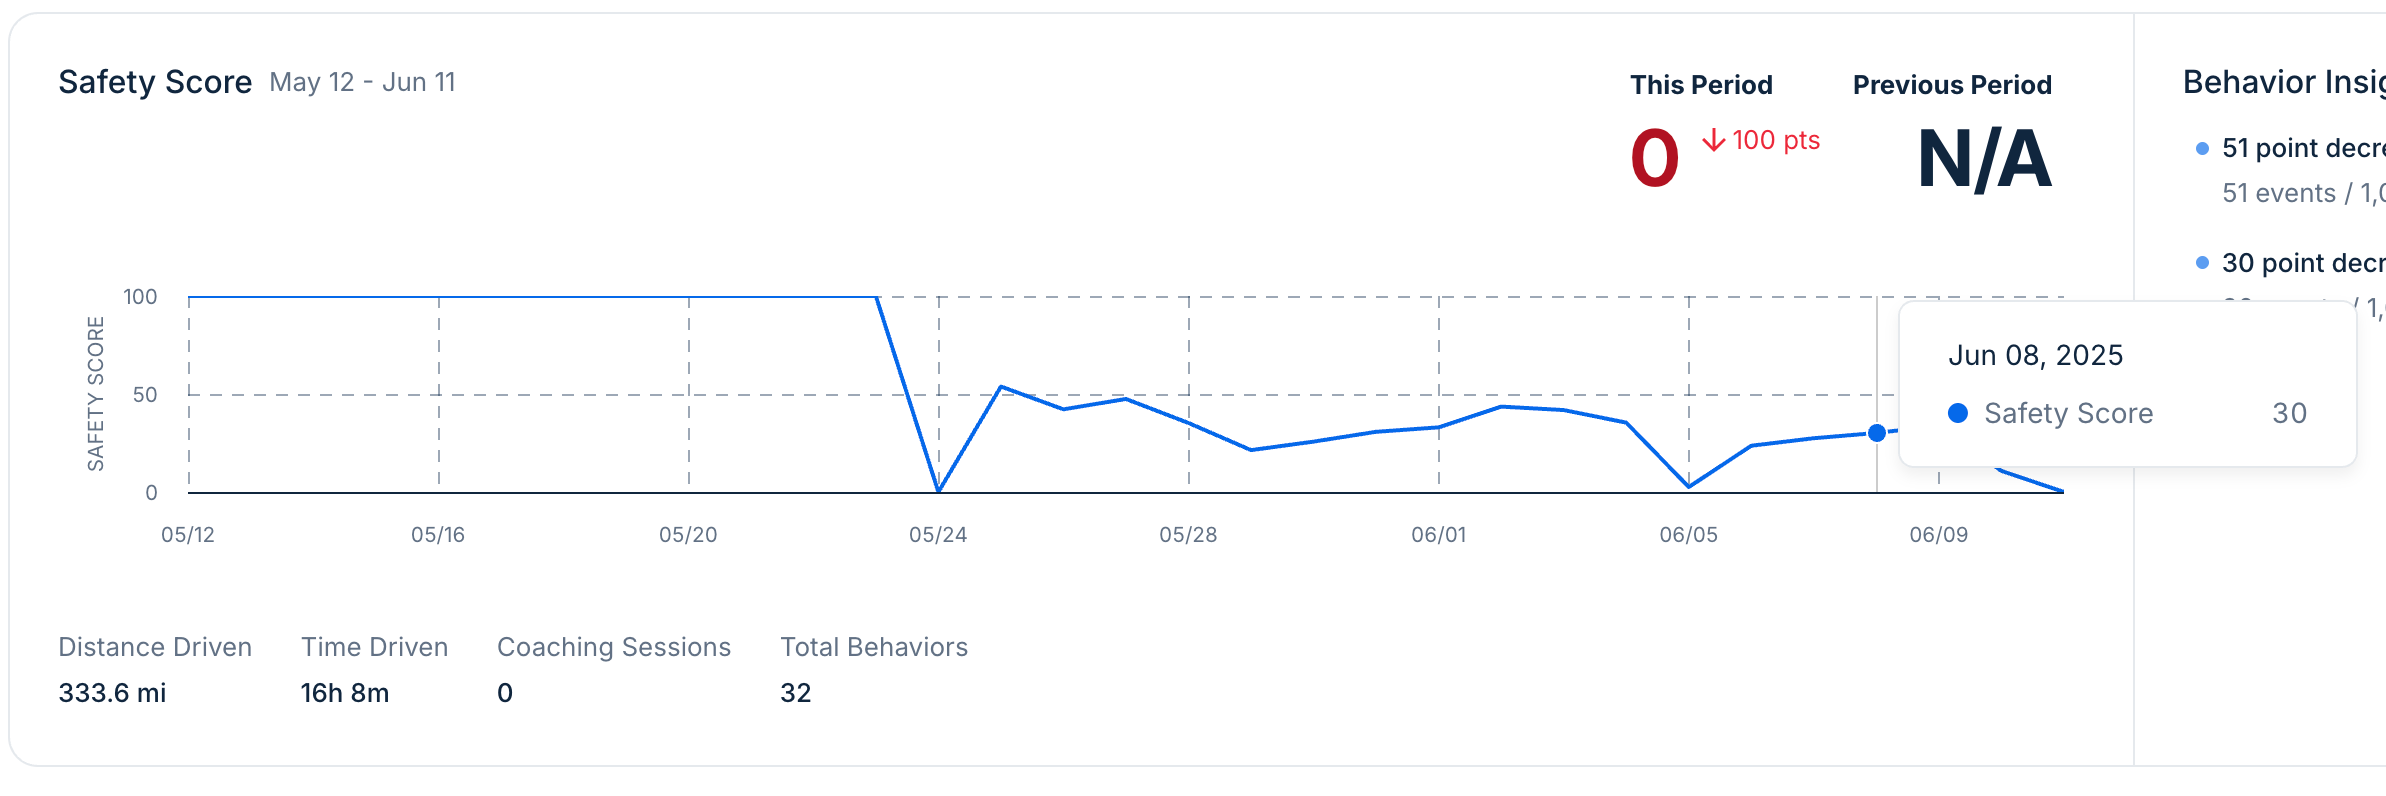The width and height of the screenshot is (2386, 796).
Task: Select the blue bullet next to 51 point decrease
Action: [2201, 148]
